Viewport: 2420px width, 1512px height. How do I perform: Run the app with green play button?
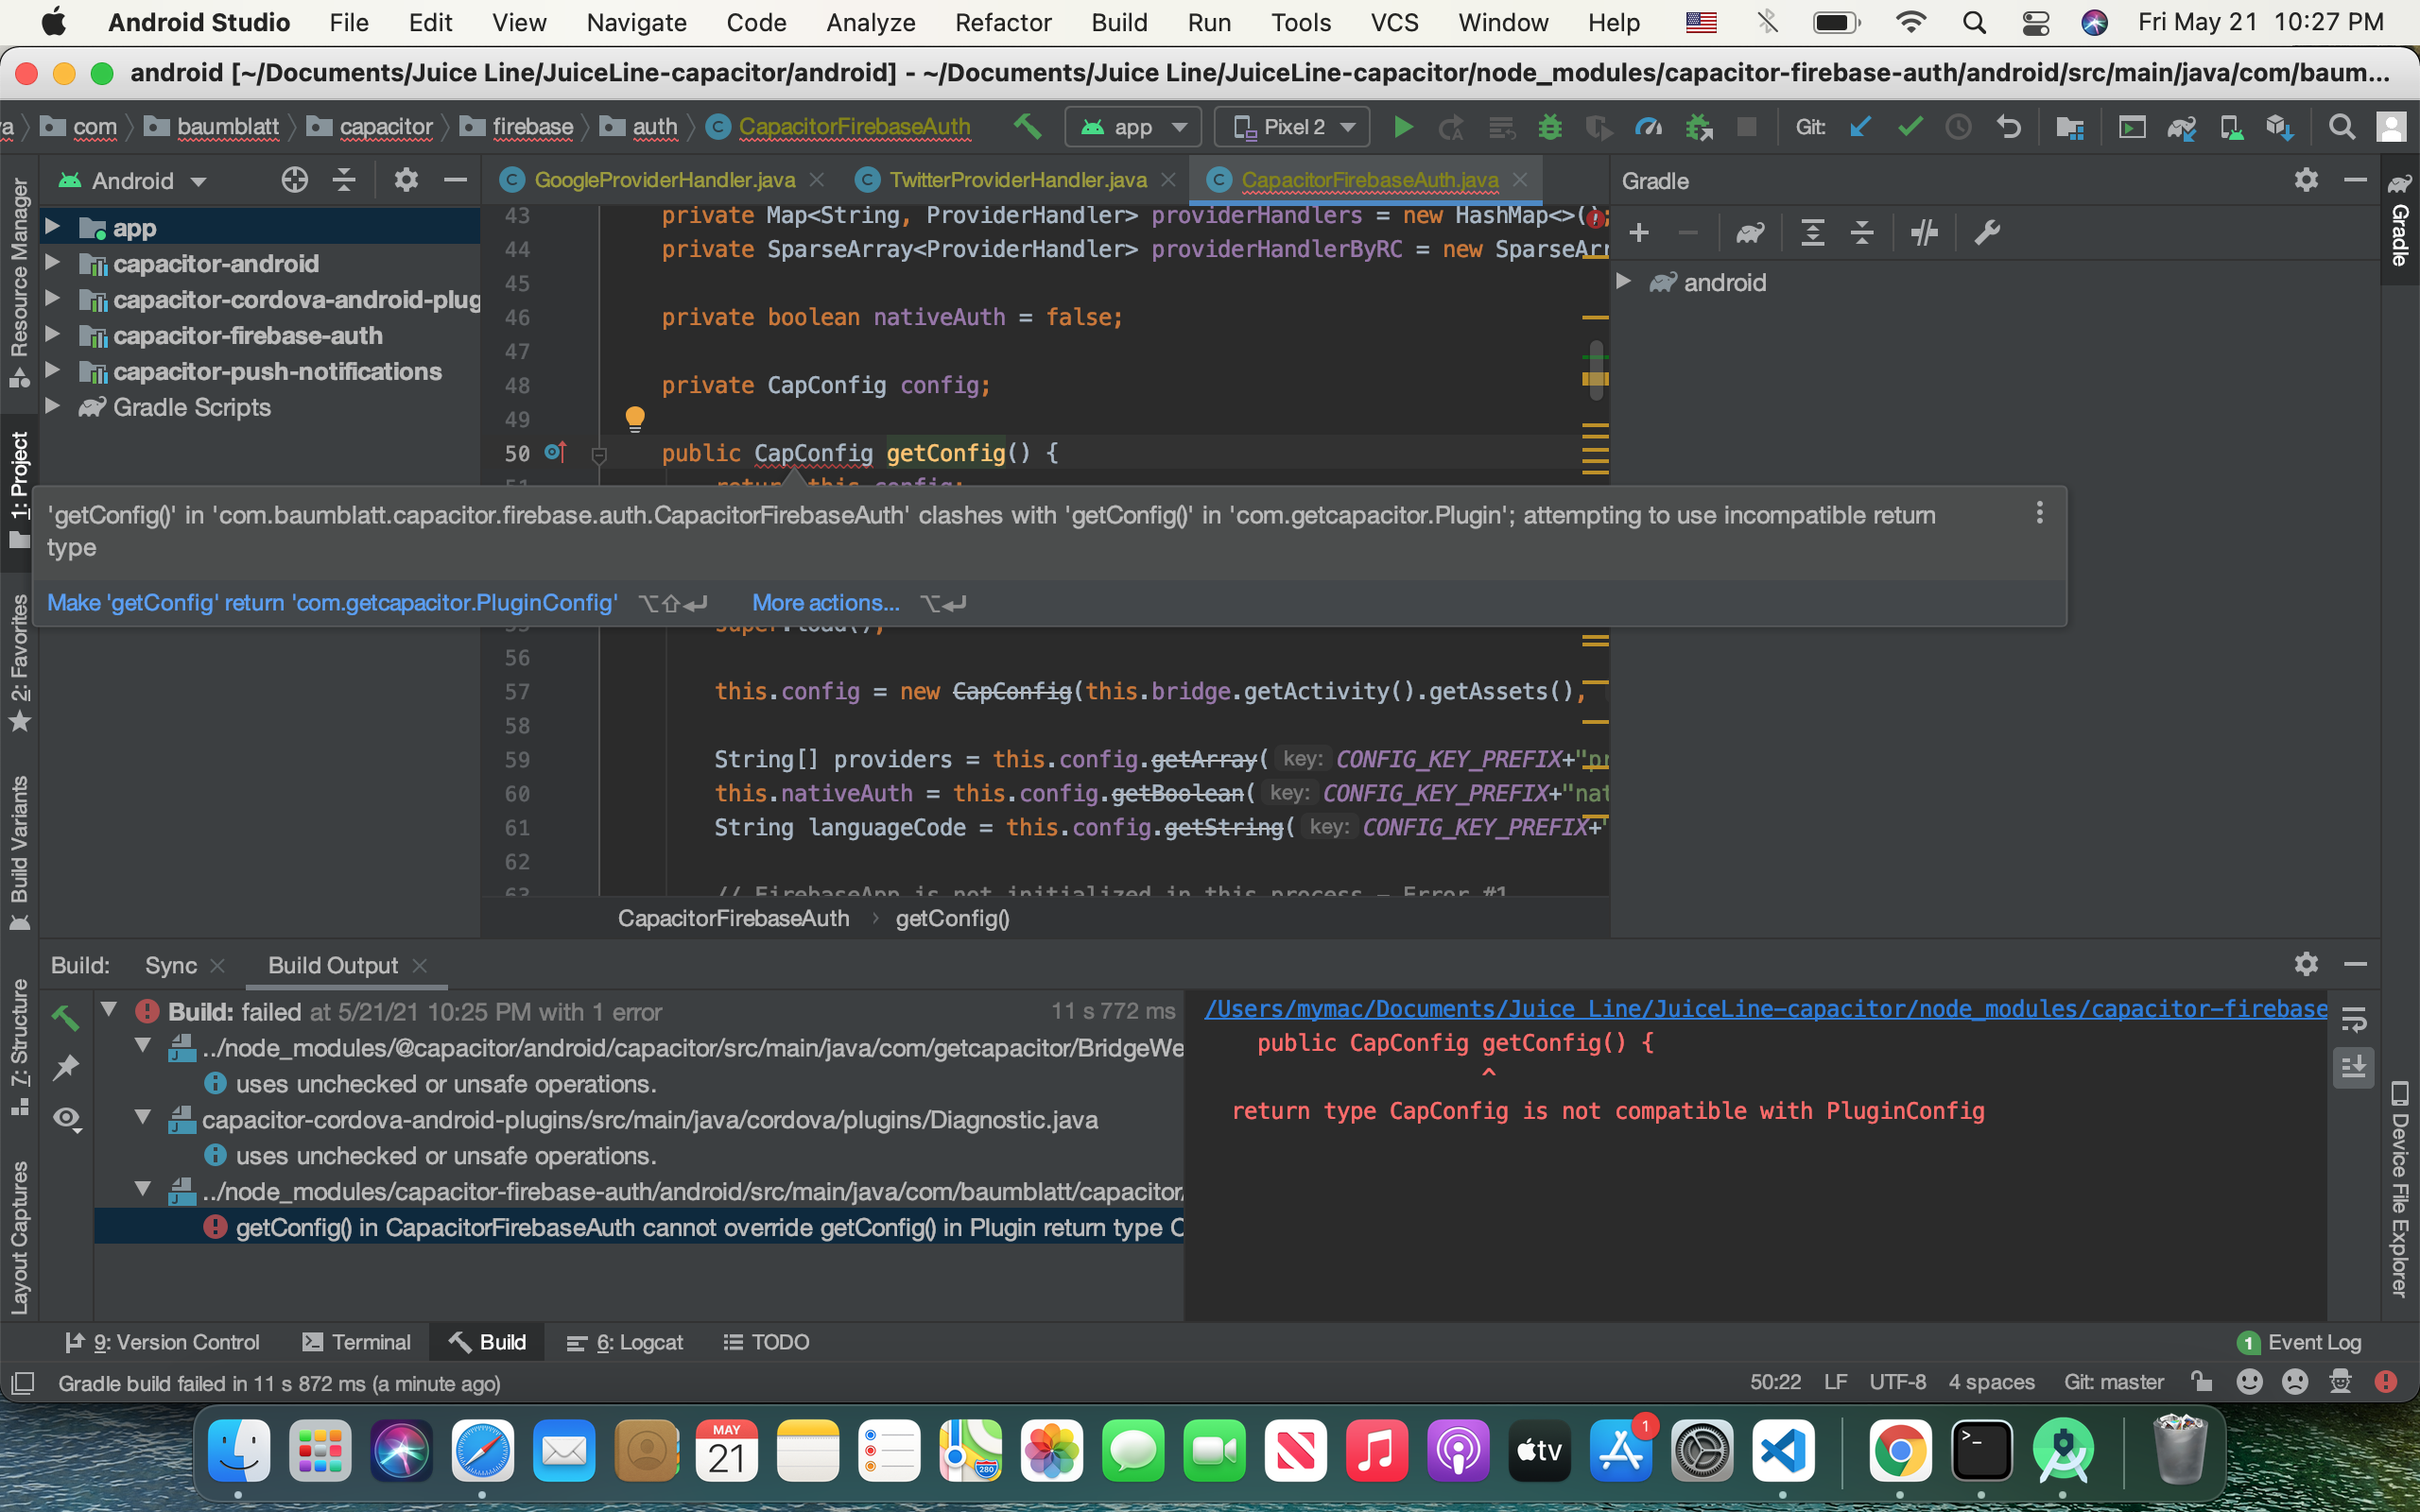[x=1402, y=127]
